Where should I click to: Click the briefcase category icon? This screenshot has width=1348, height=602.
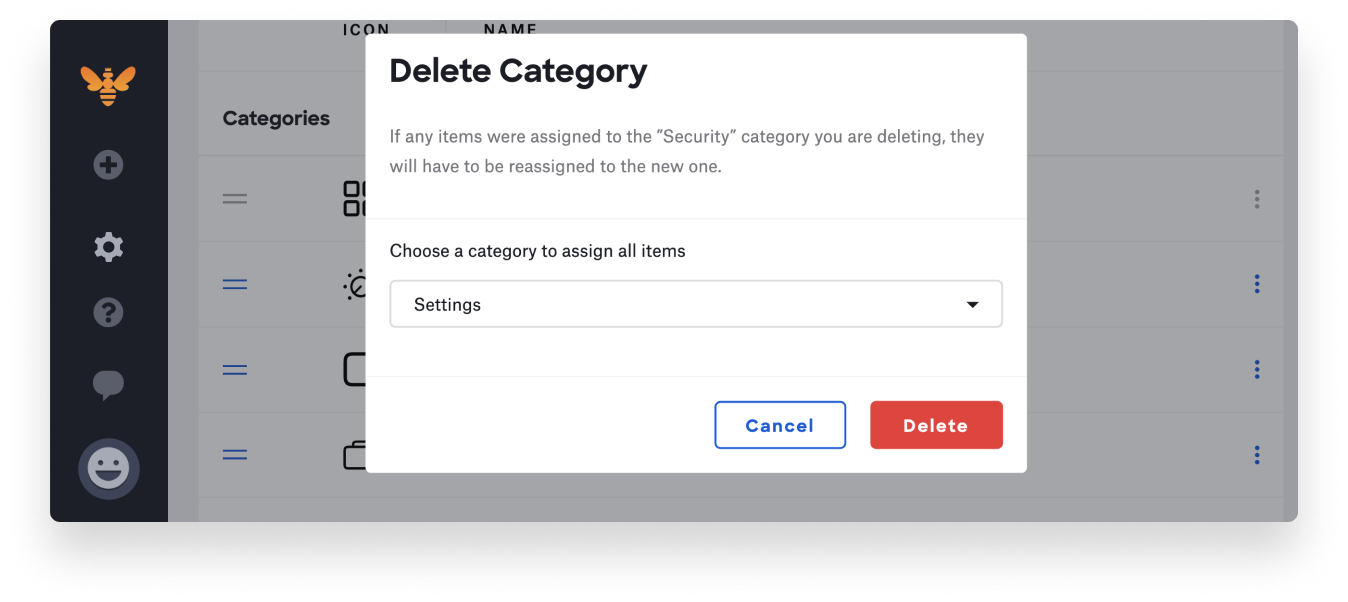coord(354,454)
